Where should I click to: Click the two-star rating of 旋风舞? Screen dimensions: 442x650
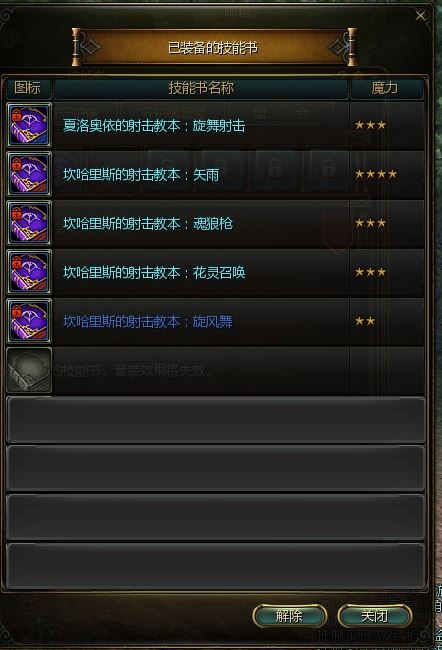[365, 321]
